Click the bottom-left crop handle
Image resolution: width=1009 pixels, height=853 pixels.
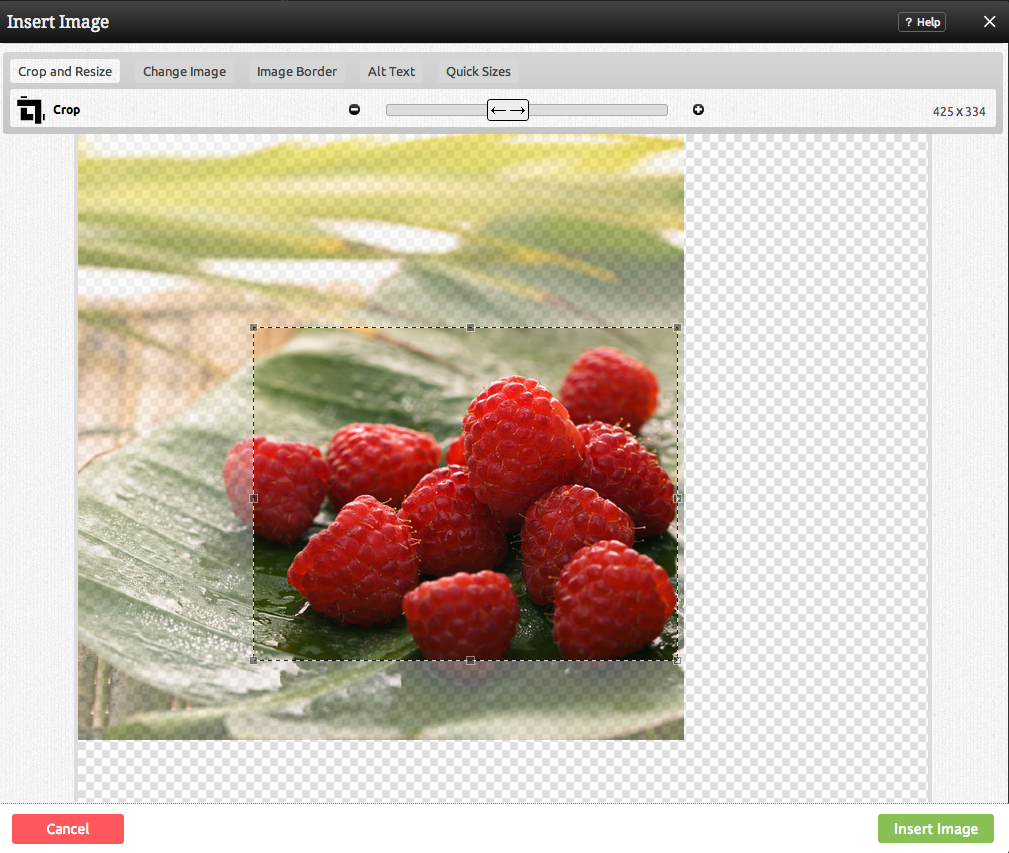254,660
